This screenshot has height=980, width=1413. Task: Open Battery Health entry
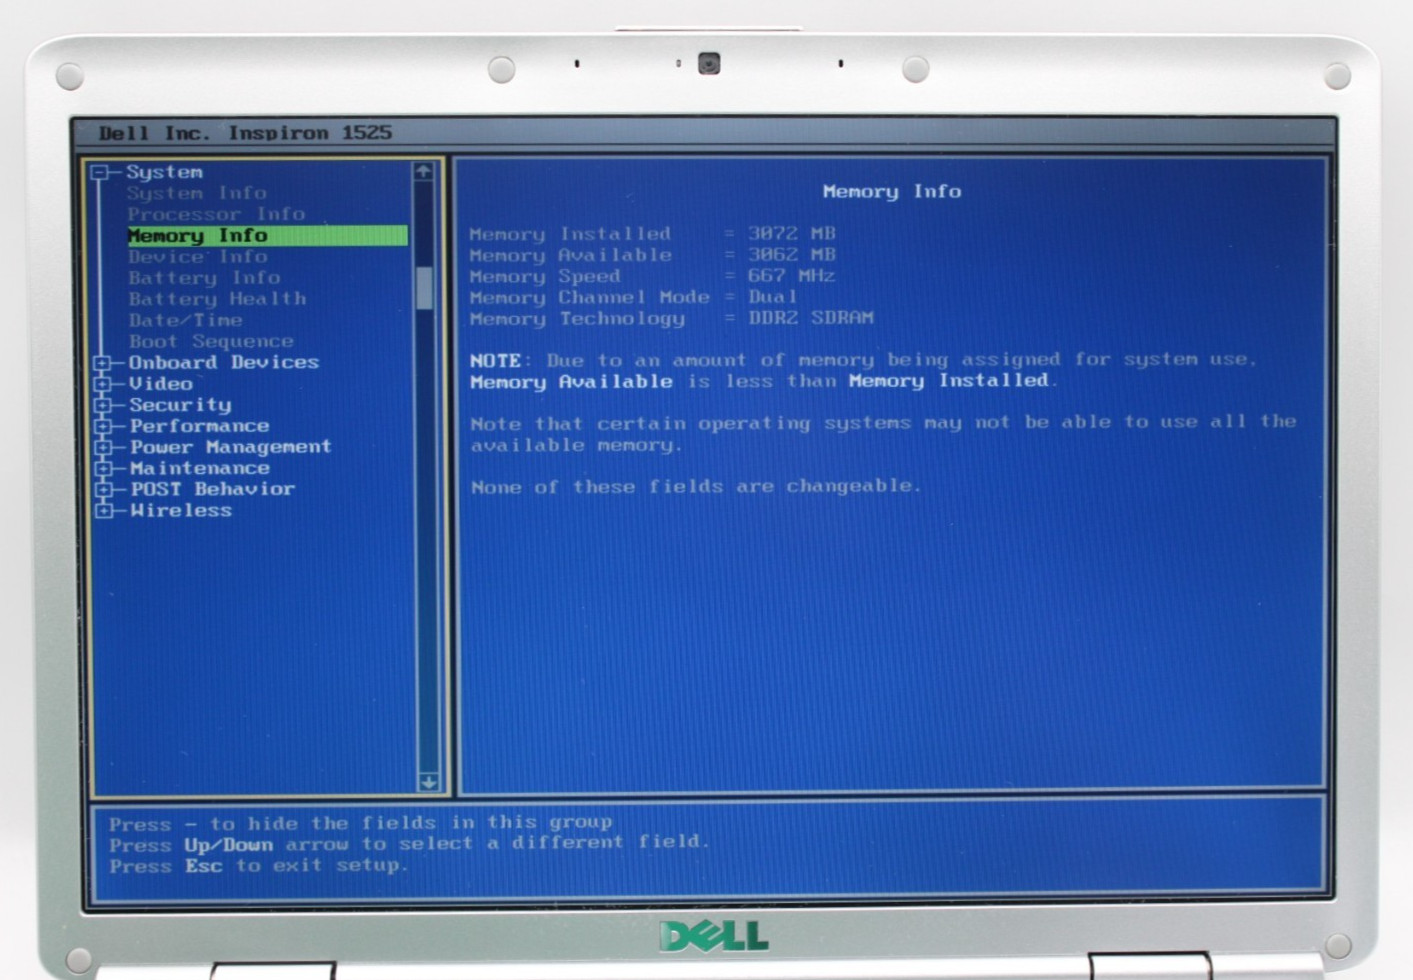point(217,299)
